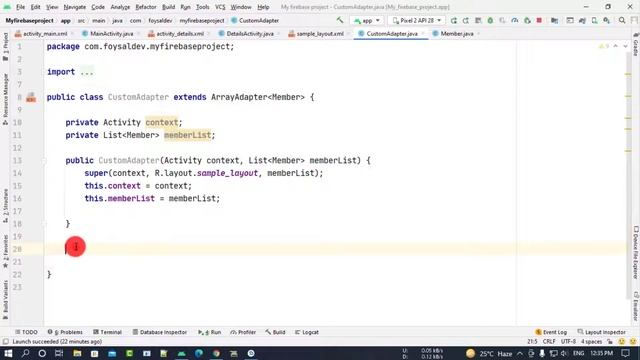The height and width of the screenshot is (360, 640).
Task: Click the Attach Debugger to Process icon
Action: (527, 20)
